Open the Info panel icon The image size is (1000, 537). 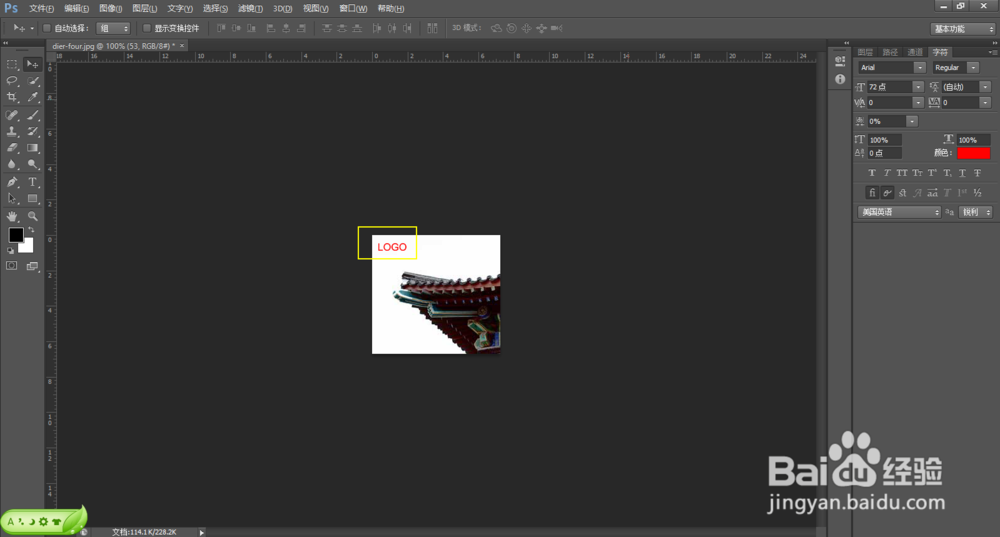pyautogui.click(x=840, y=79)
